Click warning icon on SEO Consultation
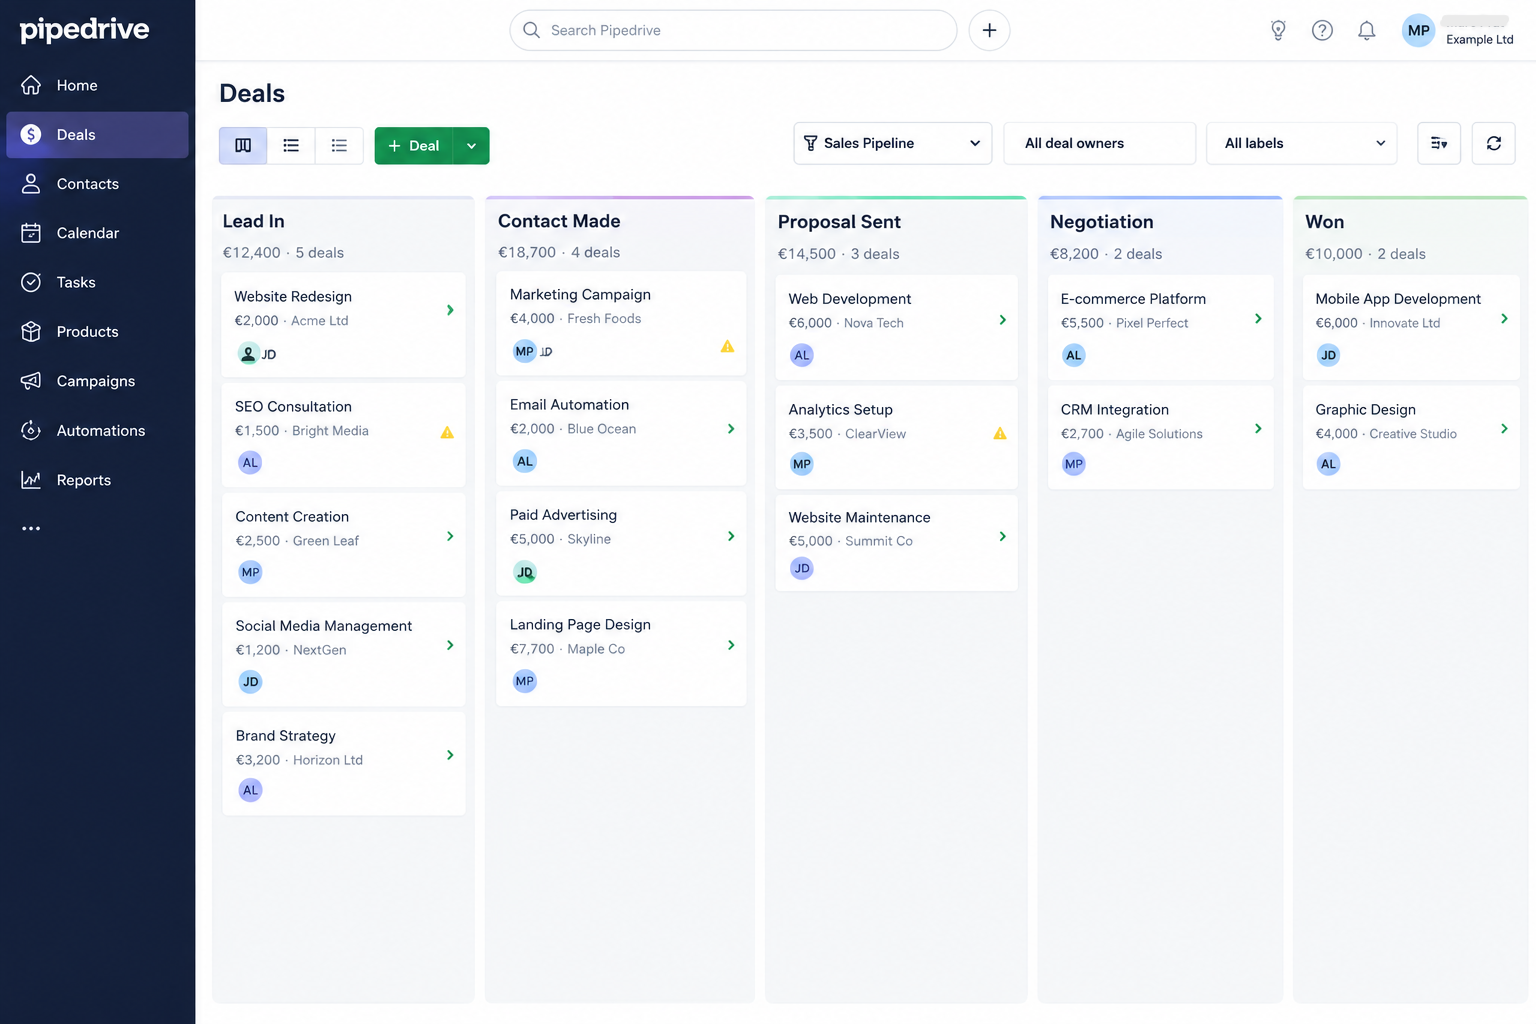Image resolution: width=1536 pixels, height=1024 pixels. pos(447,432)
